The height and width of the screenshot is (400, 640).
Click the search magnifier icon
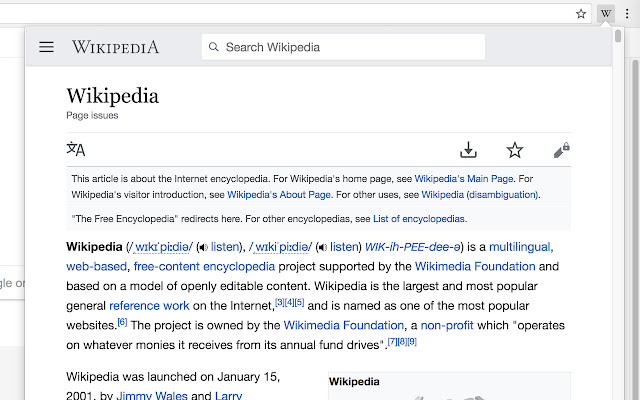tap(213, 47)
